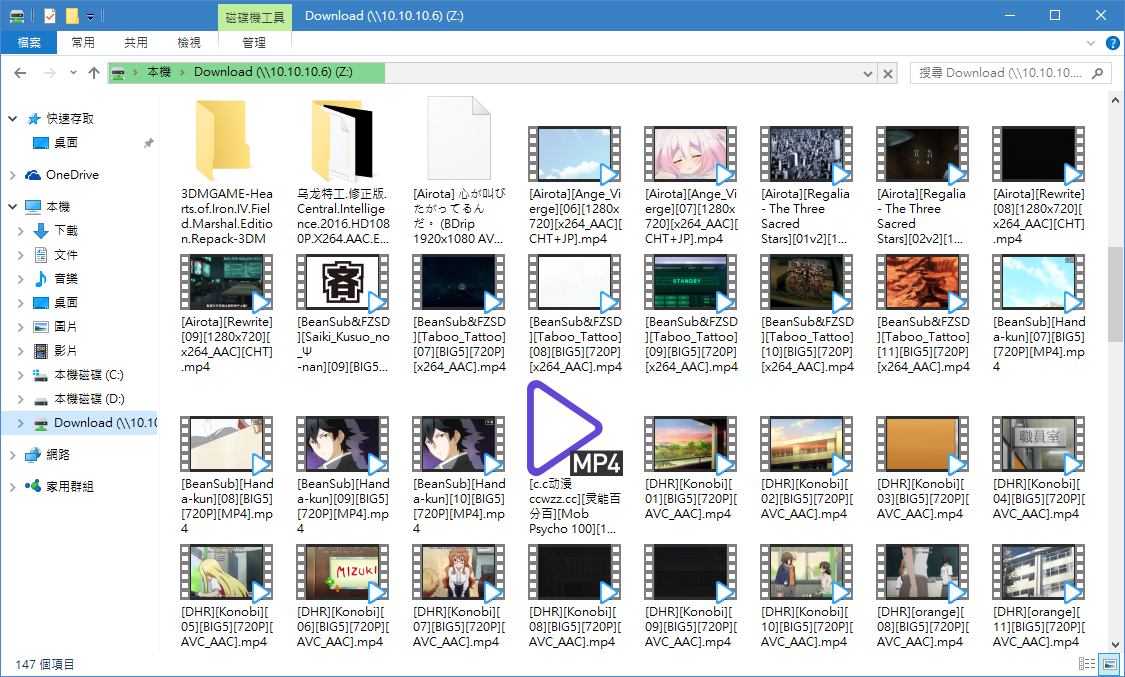The width and height of the screenshot is (1125, 677).
Task: Click the file list vertical scrollbar thumb
Action: (1115, 297)
